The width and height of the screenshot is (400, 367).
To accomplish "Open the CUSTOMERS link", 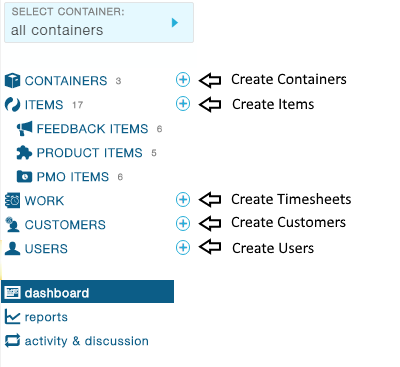I will click(x=65, y=225).
